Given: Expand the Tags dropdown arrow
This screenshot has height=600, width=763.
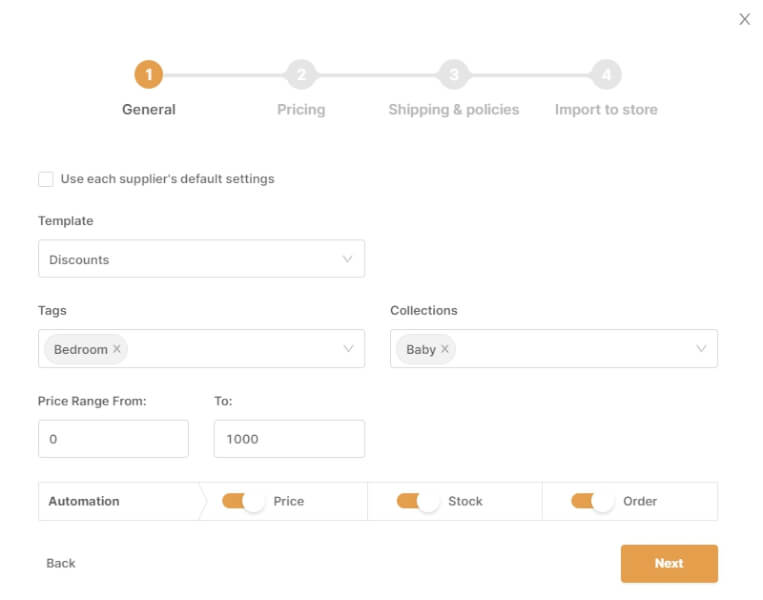Looking at the screenshot, I should pyautogui.click(x=348, y=349).
